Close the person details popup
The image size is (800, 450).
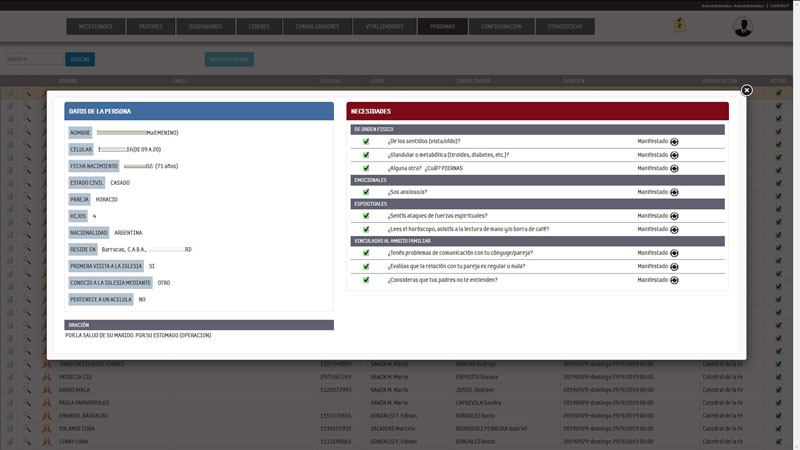pos(746,90)
